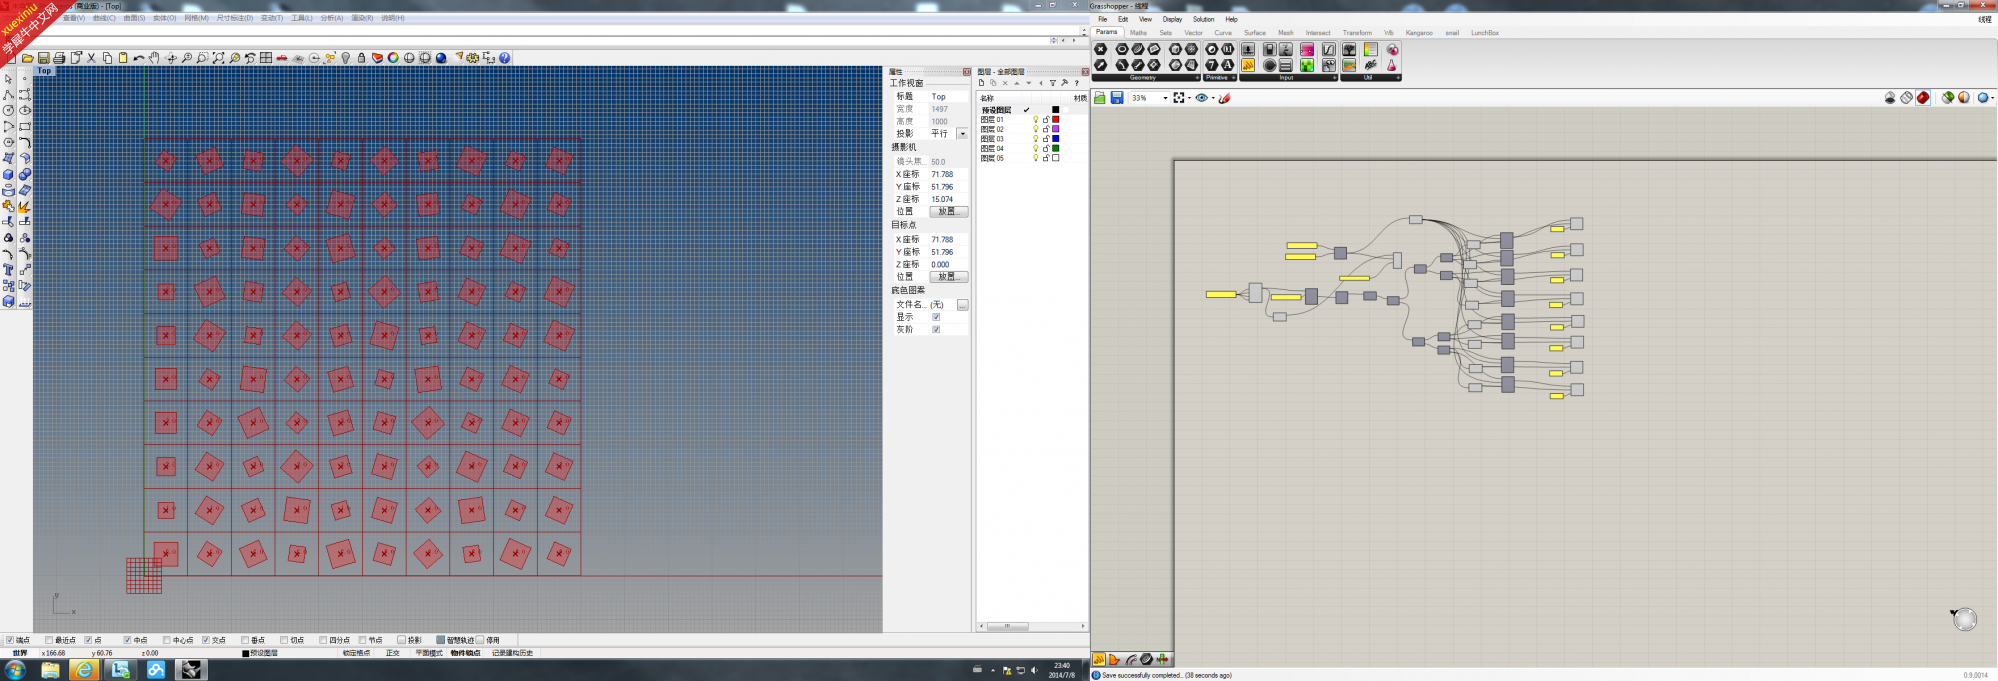Click the Grasshopper sketch pen icon
The width and height of the screenshot is (1998, 681).
coord(1225,98)
